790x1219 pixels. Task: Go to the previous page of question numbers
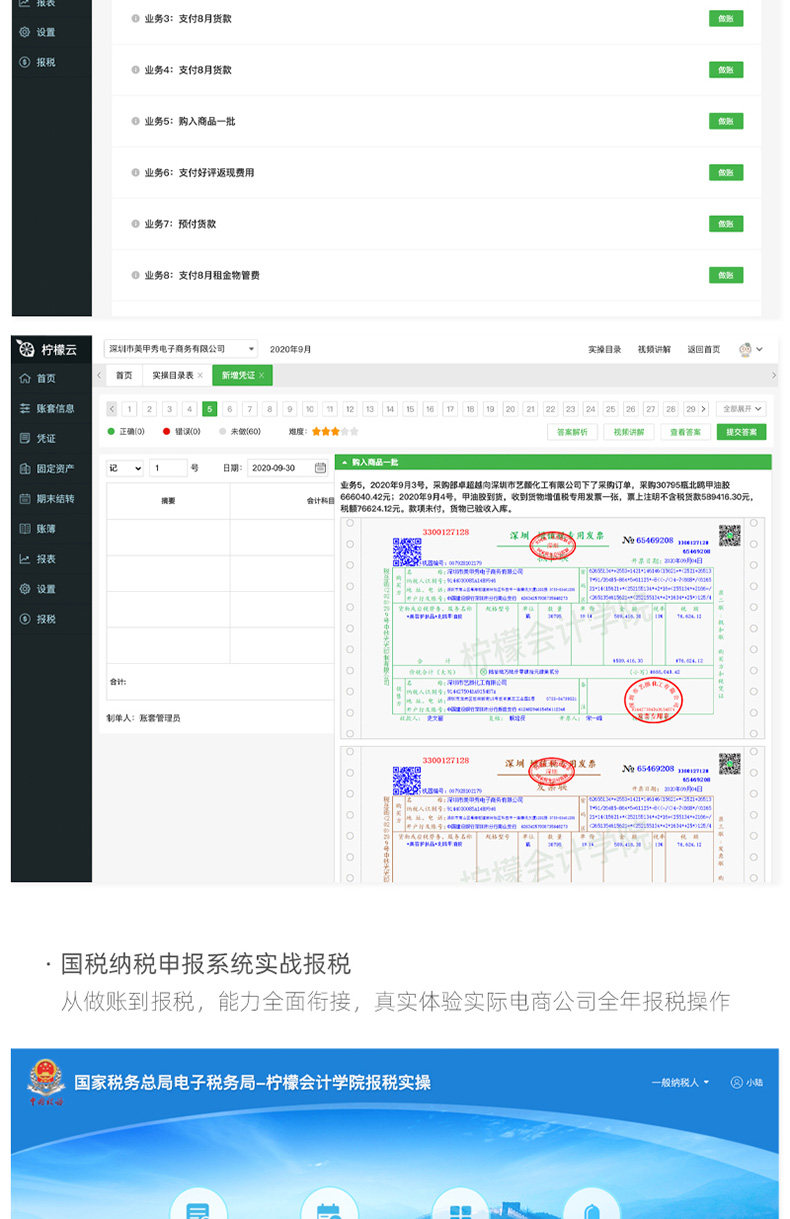111,409
